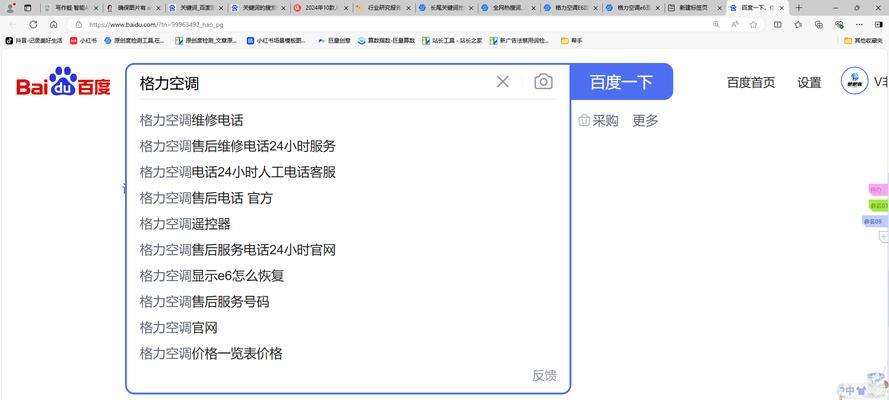Expand the 帮手 bookmarks folder
Image resolution: width=889 pixels, height=400 pixels.
point(572,41)
